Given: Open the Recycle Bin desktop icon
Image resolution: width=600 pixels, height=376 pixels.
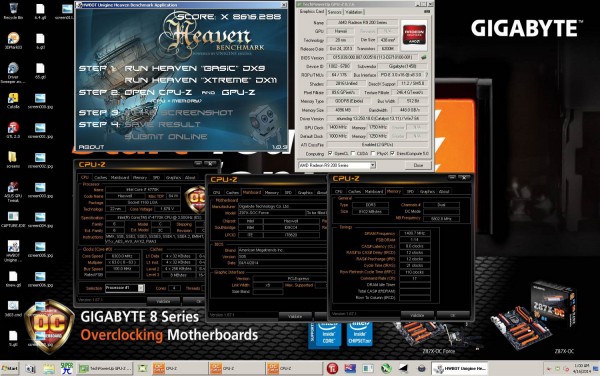Looking at the screenshot, I should click(x=13, y=10).
